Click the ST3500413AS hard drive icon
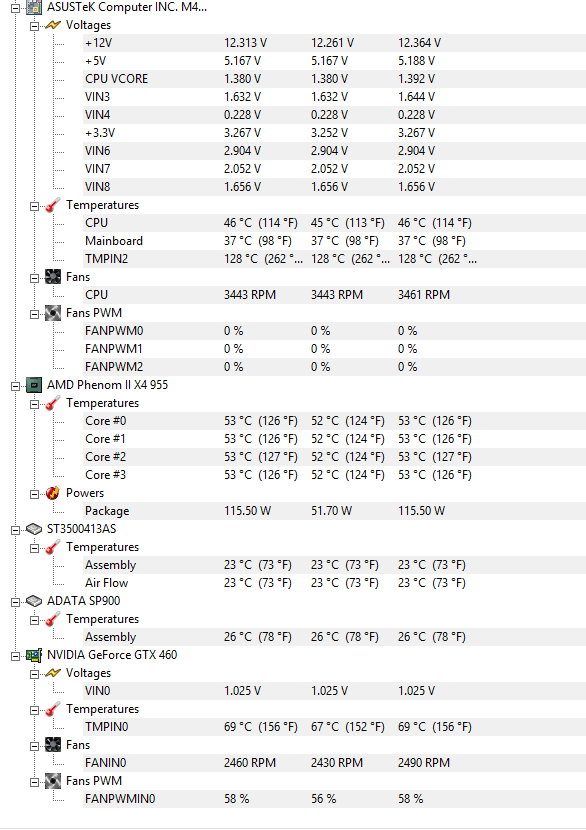Image resolution: width=586 pixels, height=830 pixels. tap(34, 529)
